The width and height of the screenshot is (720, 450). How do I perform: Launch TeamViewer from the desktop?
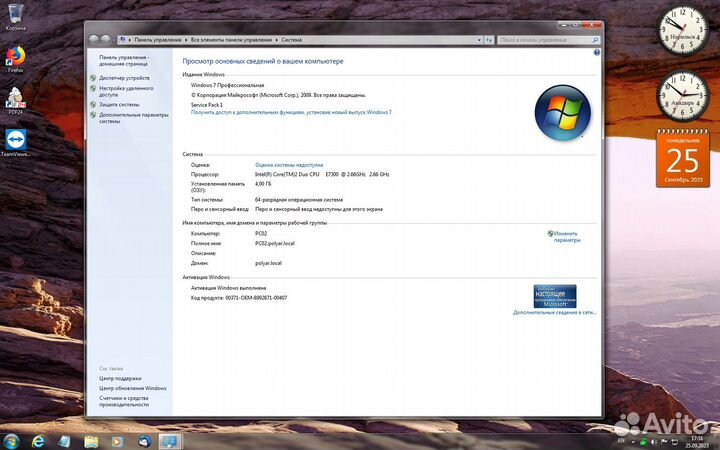pyautogui.click(x=16, y=143)
